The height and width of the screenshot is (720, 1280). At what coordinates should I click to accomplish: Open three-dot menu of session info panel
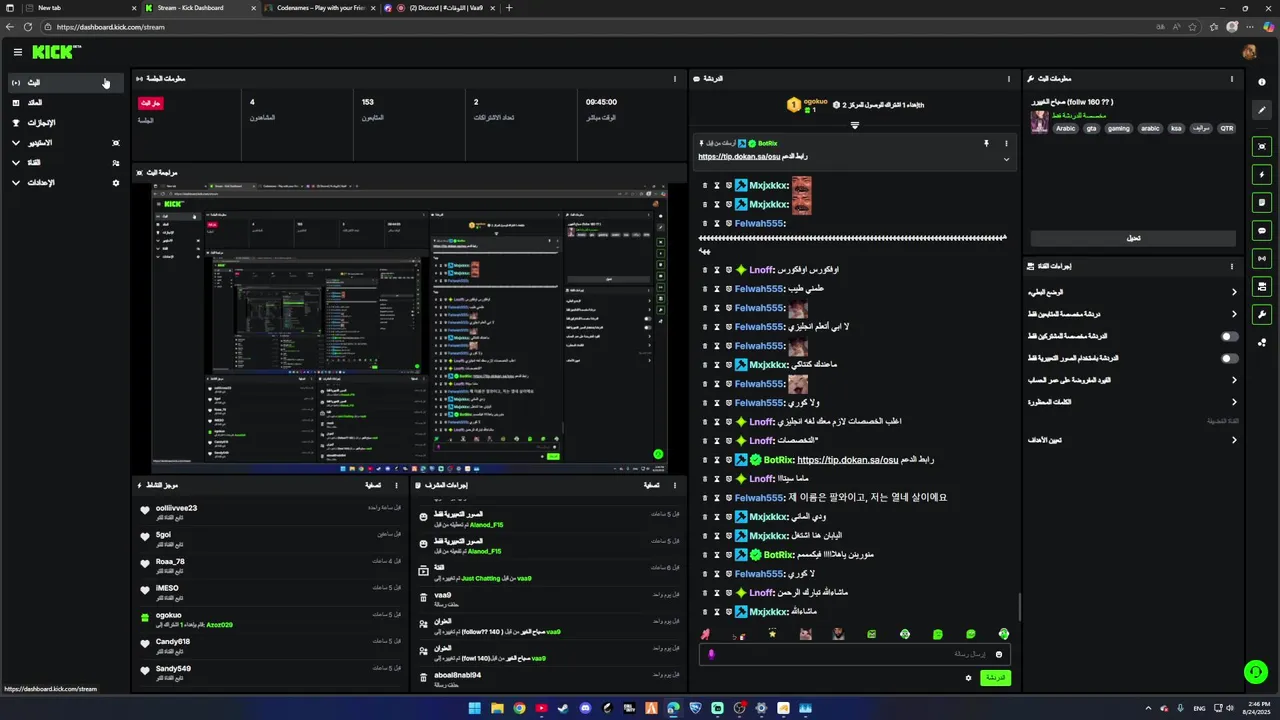tap(675, 78)
